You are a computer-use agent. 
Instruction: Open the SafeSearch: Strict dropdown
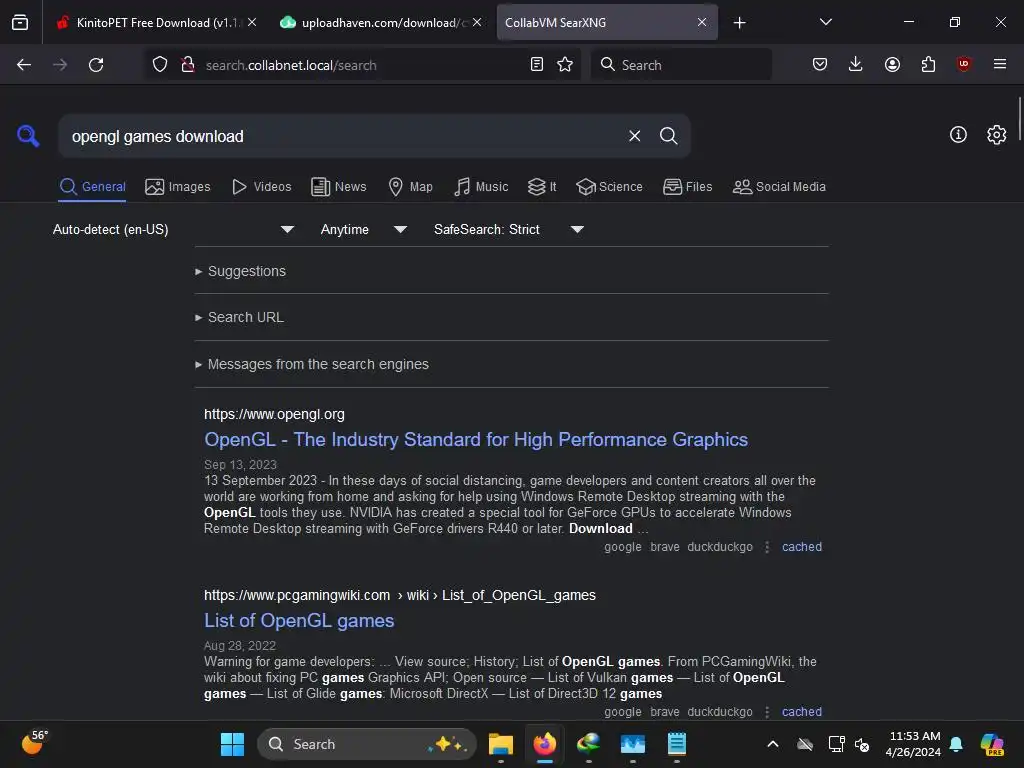(508, 229)
